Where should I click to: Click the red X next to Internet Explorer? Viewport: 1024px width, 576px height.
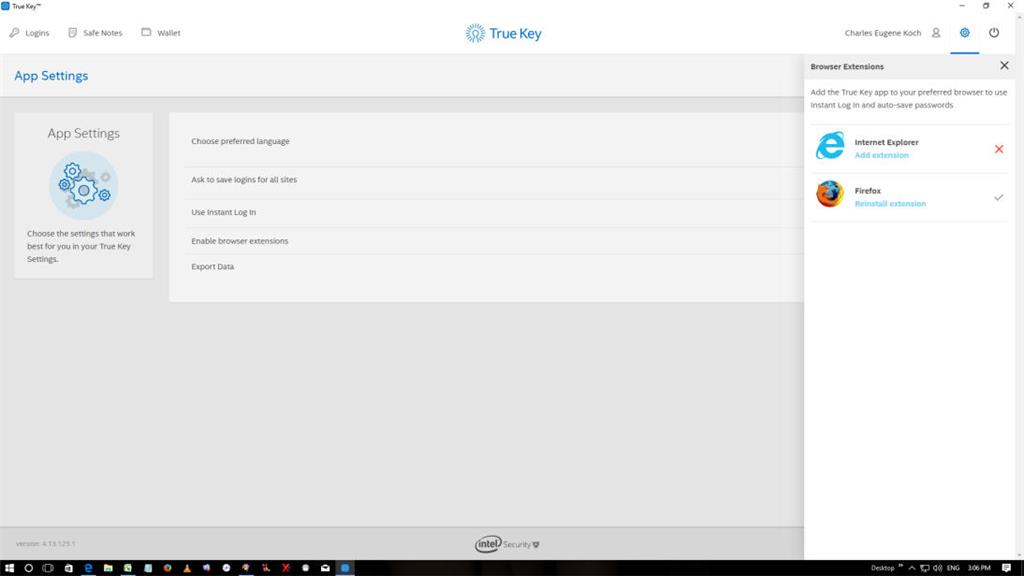pyautogui.click(x=999, y=149)
